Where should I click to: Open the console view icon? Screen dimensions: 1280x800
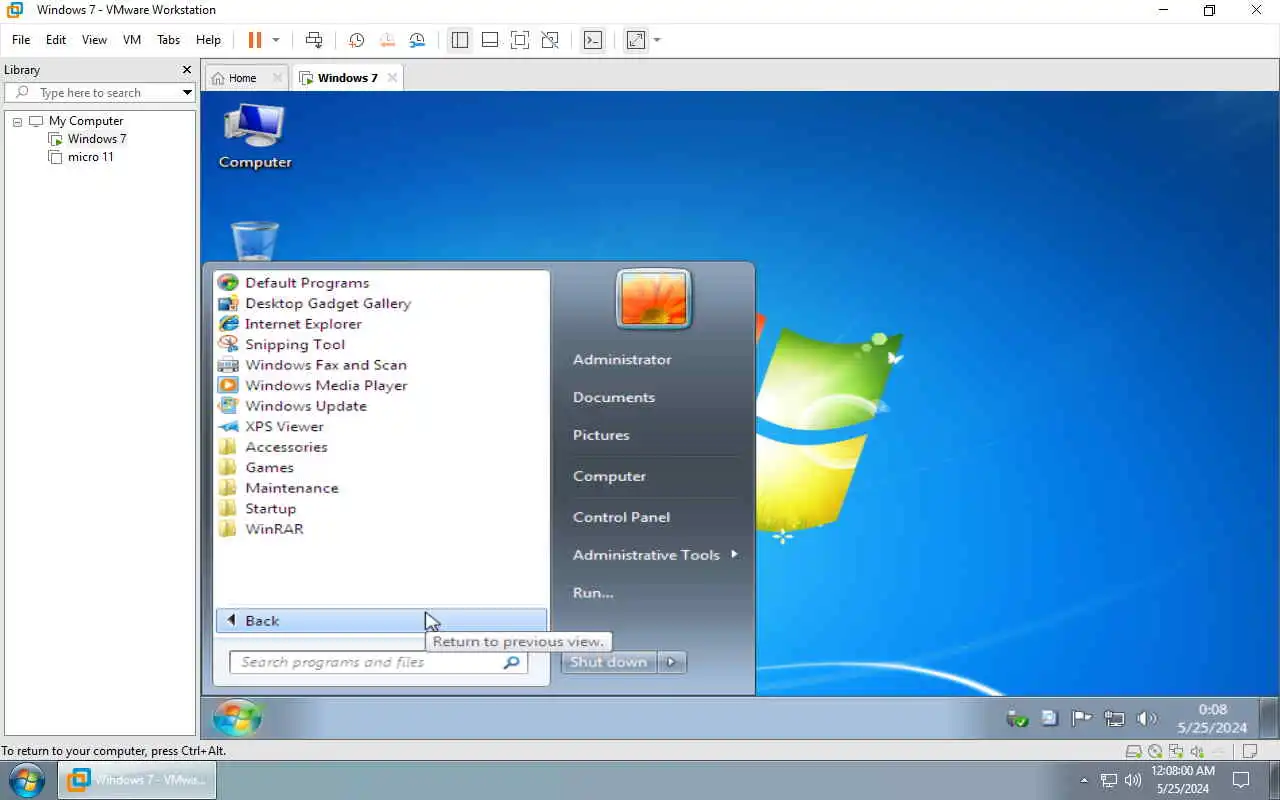[593, 40]
